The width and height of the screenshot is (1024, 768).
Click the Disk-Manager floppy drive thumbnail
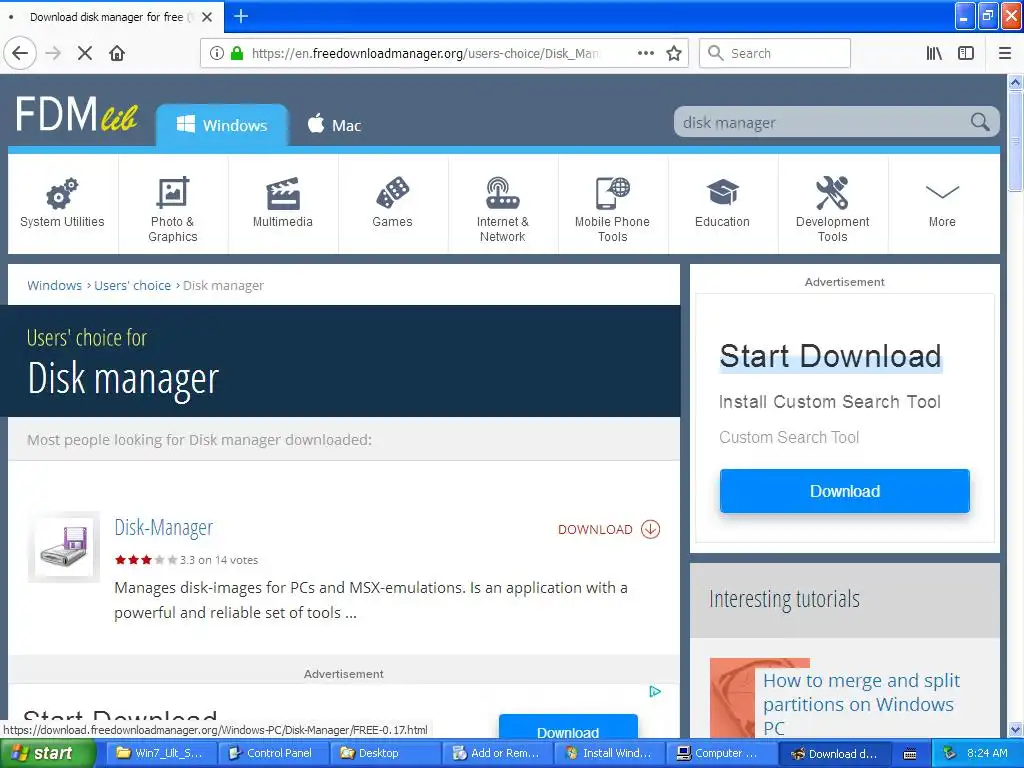pos(64,547)
